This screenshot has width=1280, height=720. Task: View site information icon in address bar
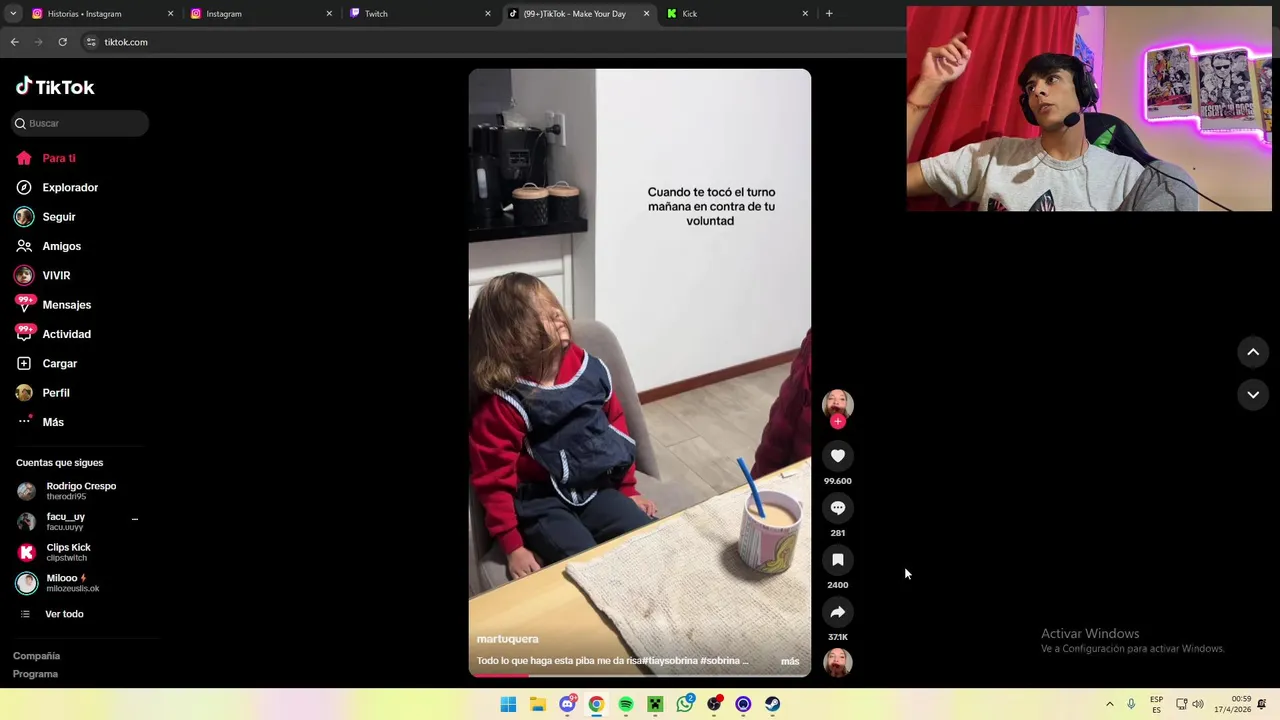click(91, 42)
